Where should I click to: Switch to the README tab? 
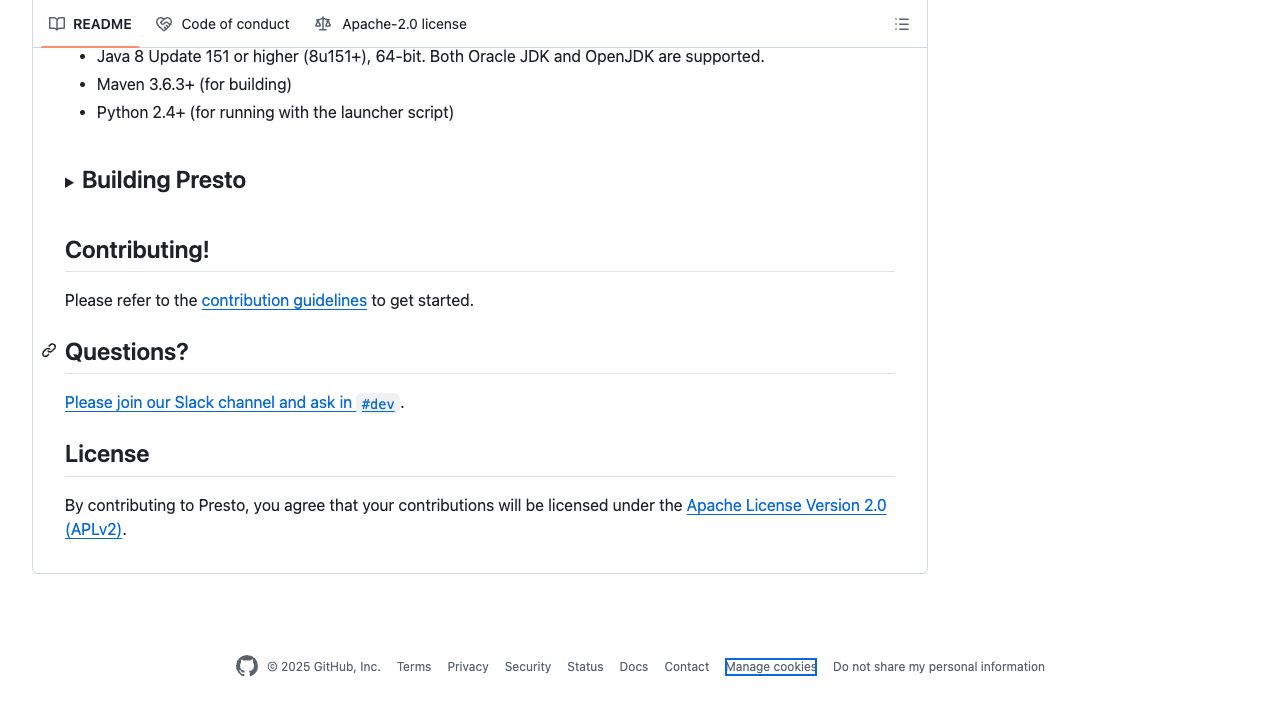click(x=101, y=24)
